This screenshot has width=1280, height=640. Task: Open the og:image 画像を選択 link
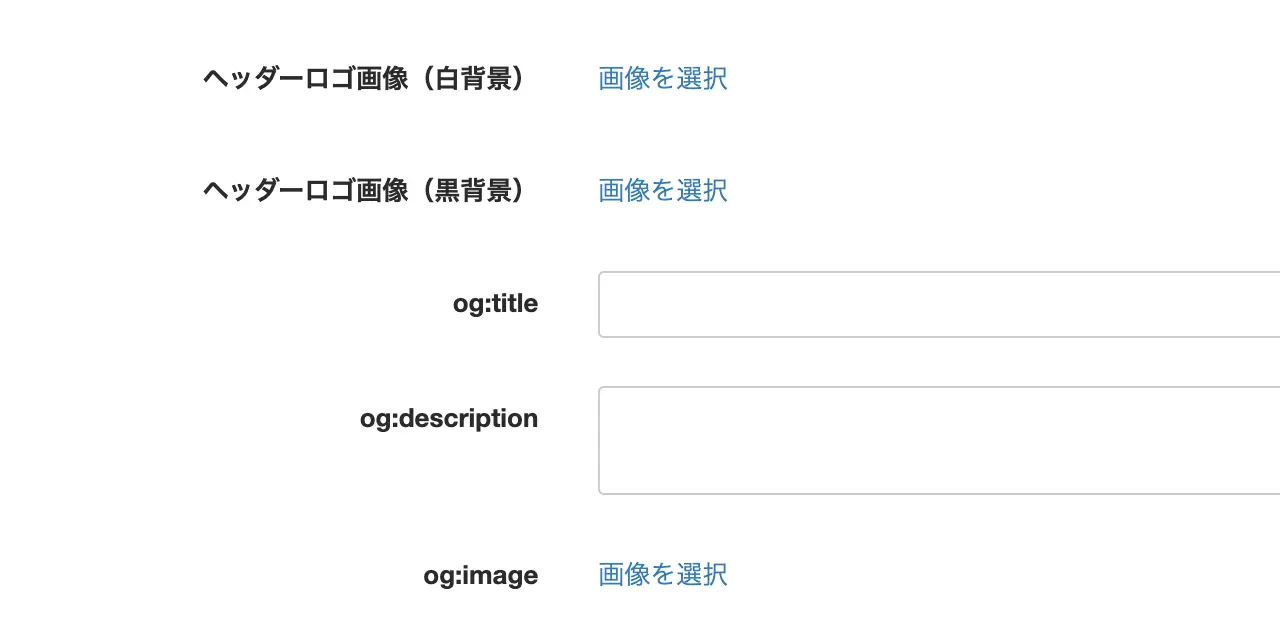pyautogui.click(x=662, y=574)
